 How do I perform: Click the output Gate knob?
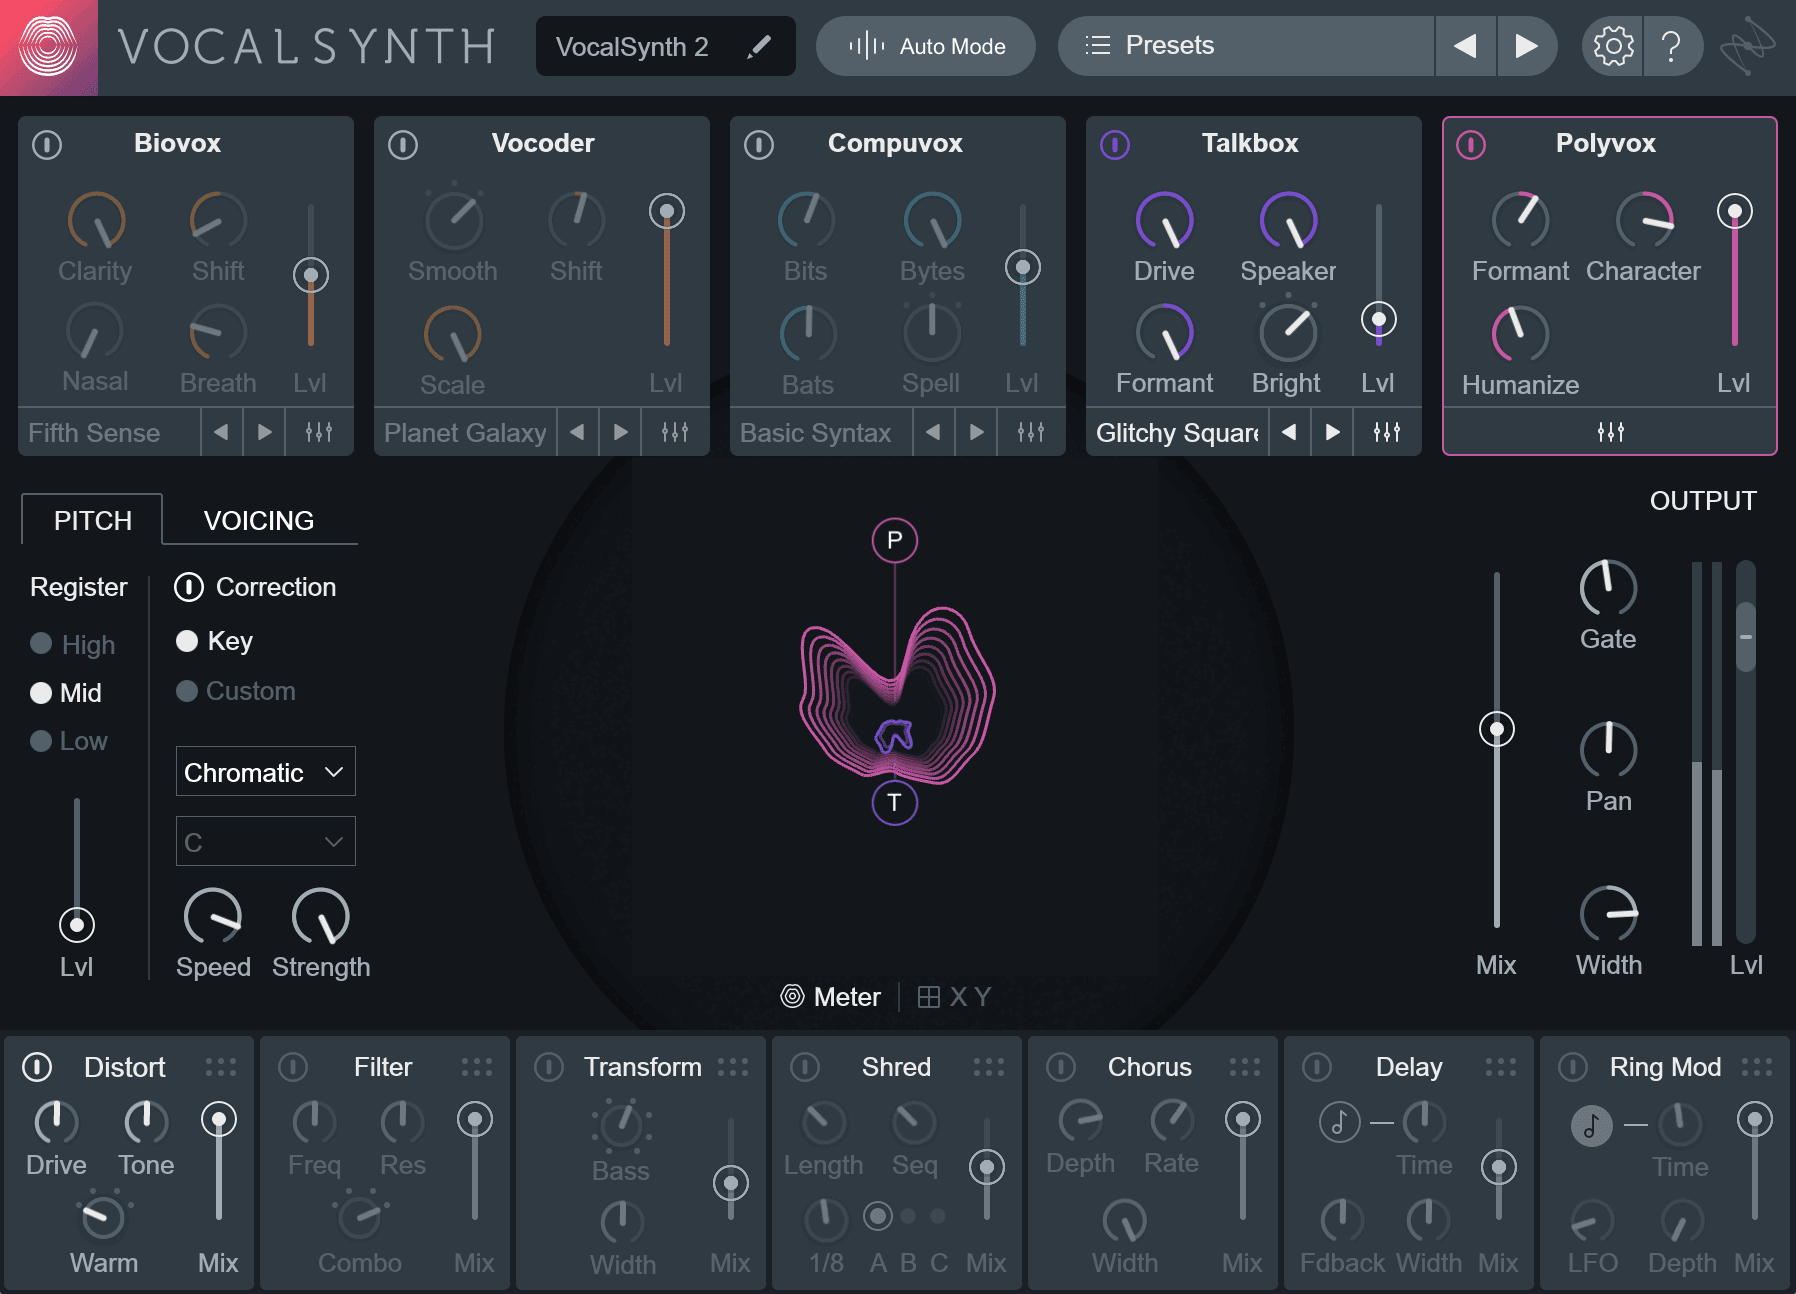(x=1608, y=588)
